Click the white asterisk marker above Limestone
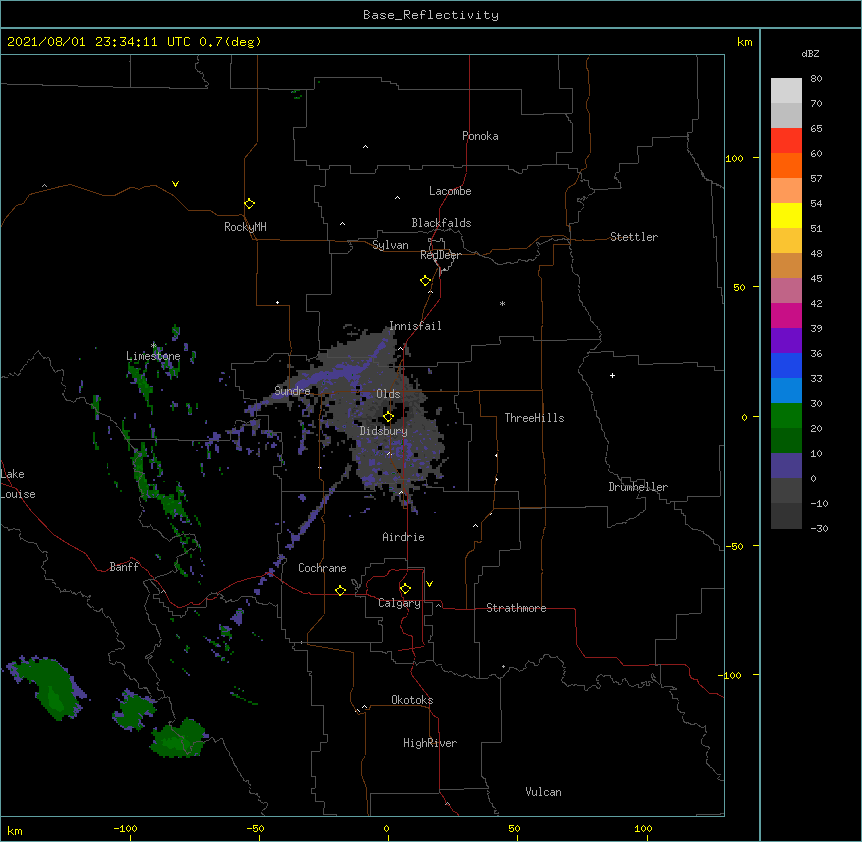 point(153,345)
